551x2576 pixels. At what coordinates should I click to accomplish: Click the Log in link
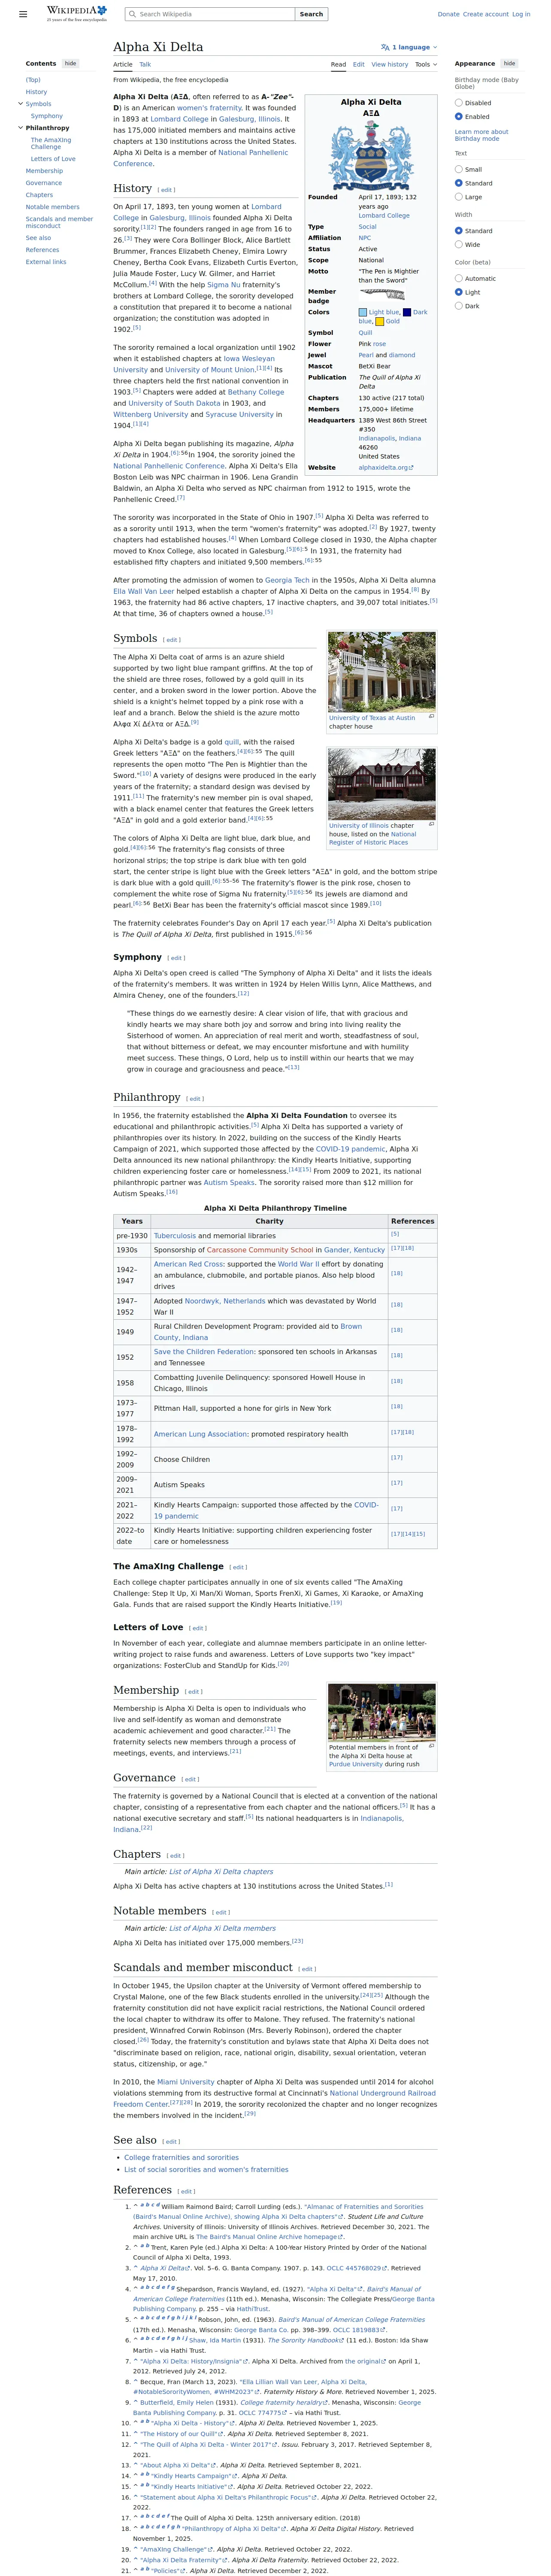(x=521, y=14)
